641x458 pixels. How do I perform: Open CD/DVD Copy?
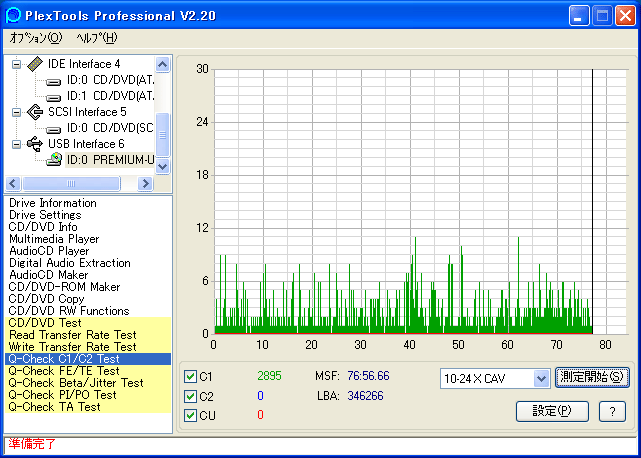(x=46, y=299)
